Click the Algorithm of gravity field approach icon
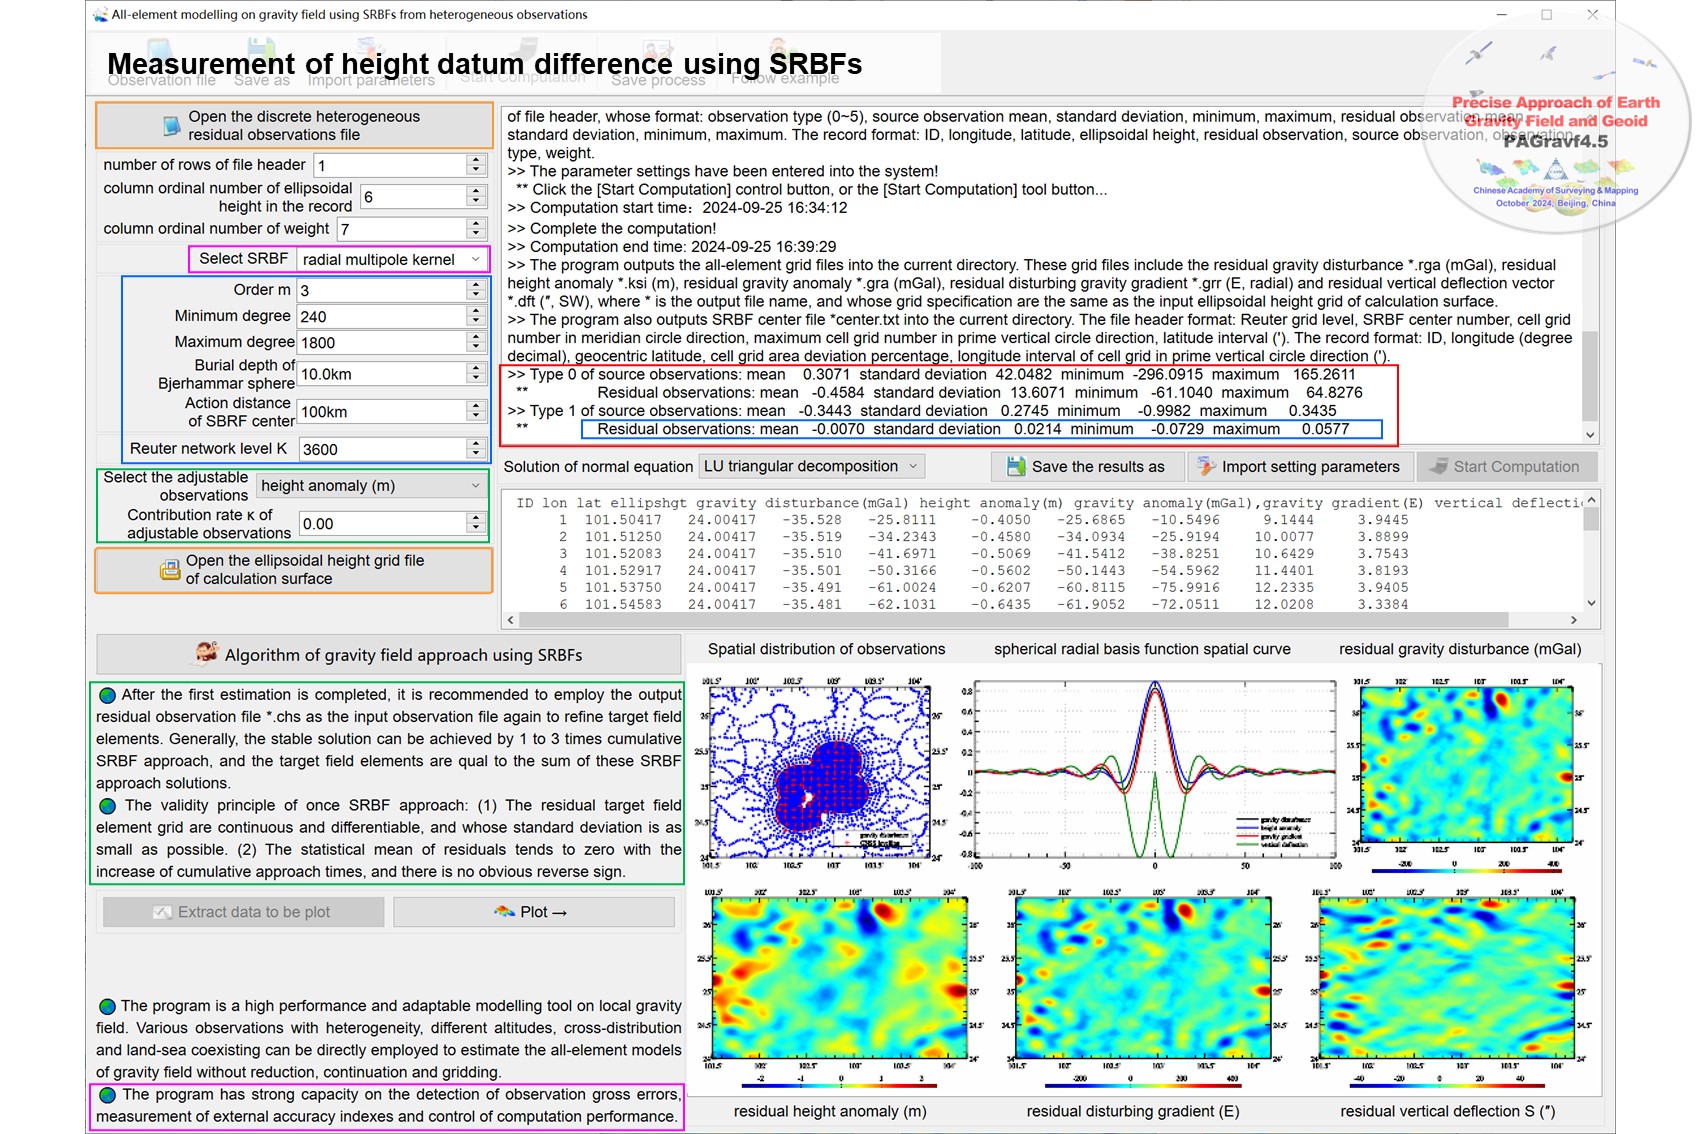This screenshot has width=1701, height=1134. click(207, 654)
